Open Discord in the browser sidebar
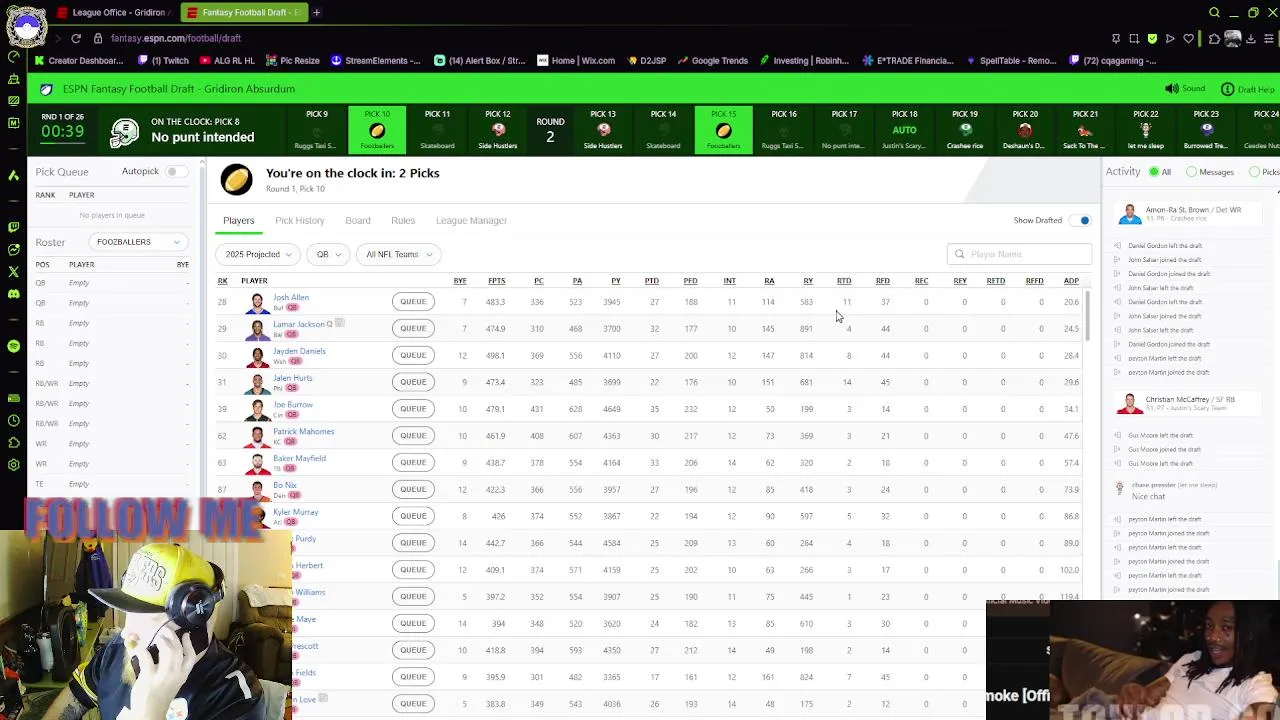 13,293
